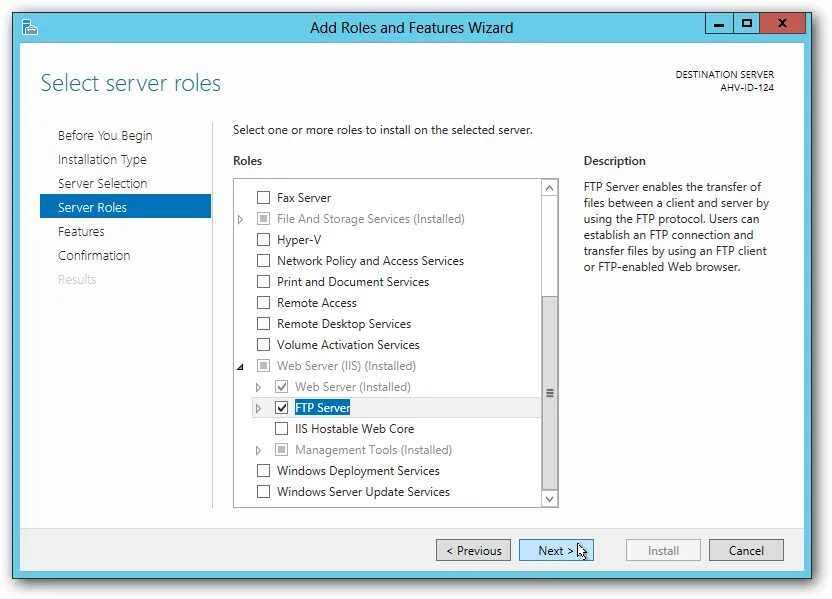Check the Fax Server role
832x599 pixels.
click(x=263, y=197)
